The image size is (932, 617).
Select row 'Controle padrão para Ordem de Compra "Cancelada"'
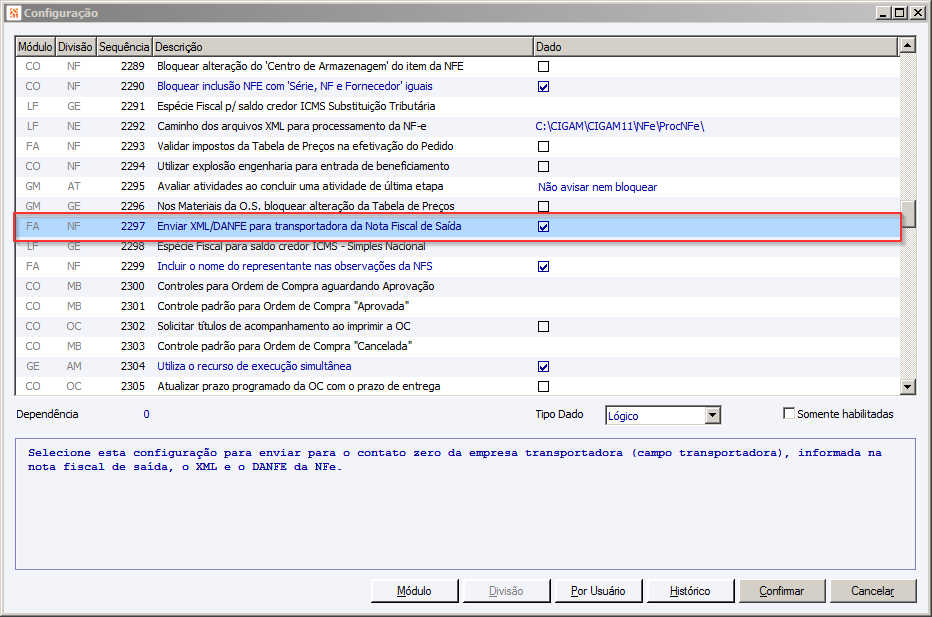pyautogui.click(x=457, y=346)
